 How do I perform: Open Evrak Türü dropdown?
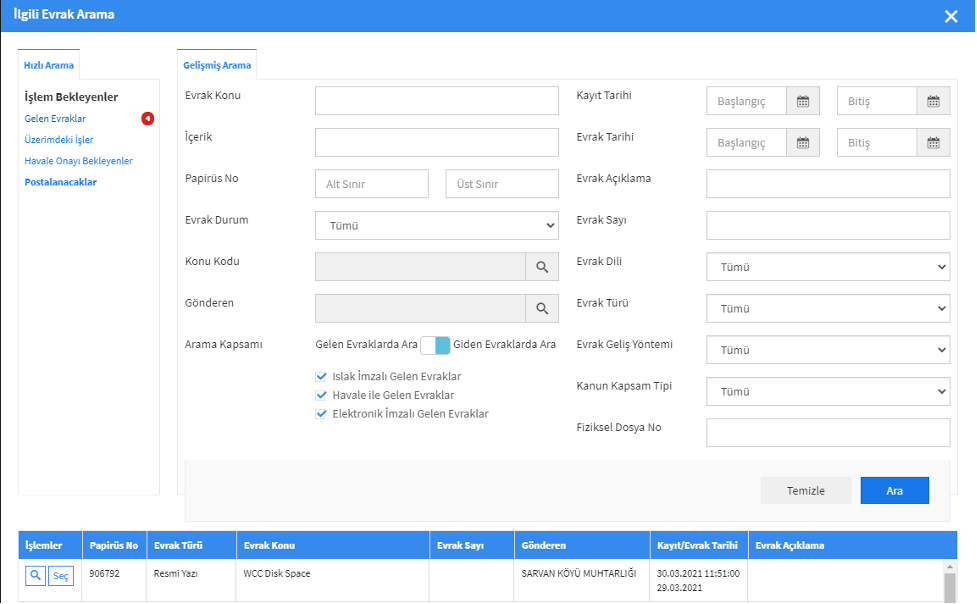click(x=828, y=309)
